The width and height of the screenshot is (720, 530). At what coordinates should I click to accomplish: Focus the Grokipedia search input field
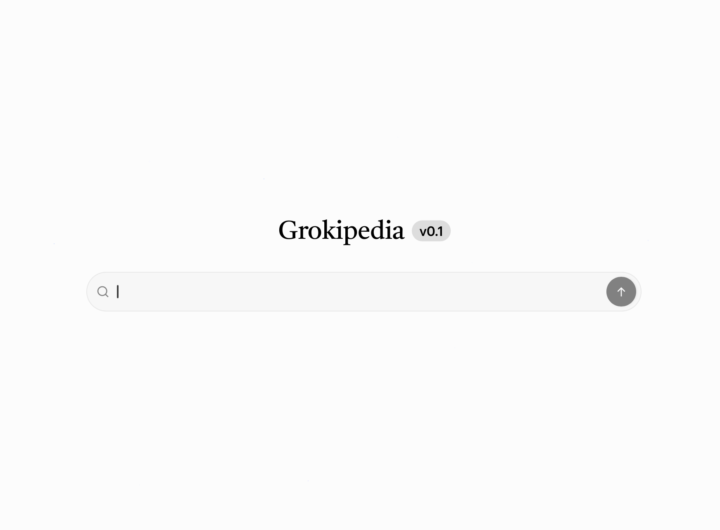[364, 292]
